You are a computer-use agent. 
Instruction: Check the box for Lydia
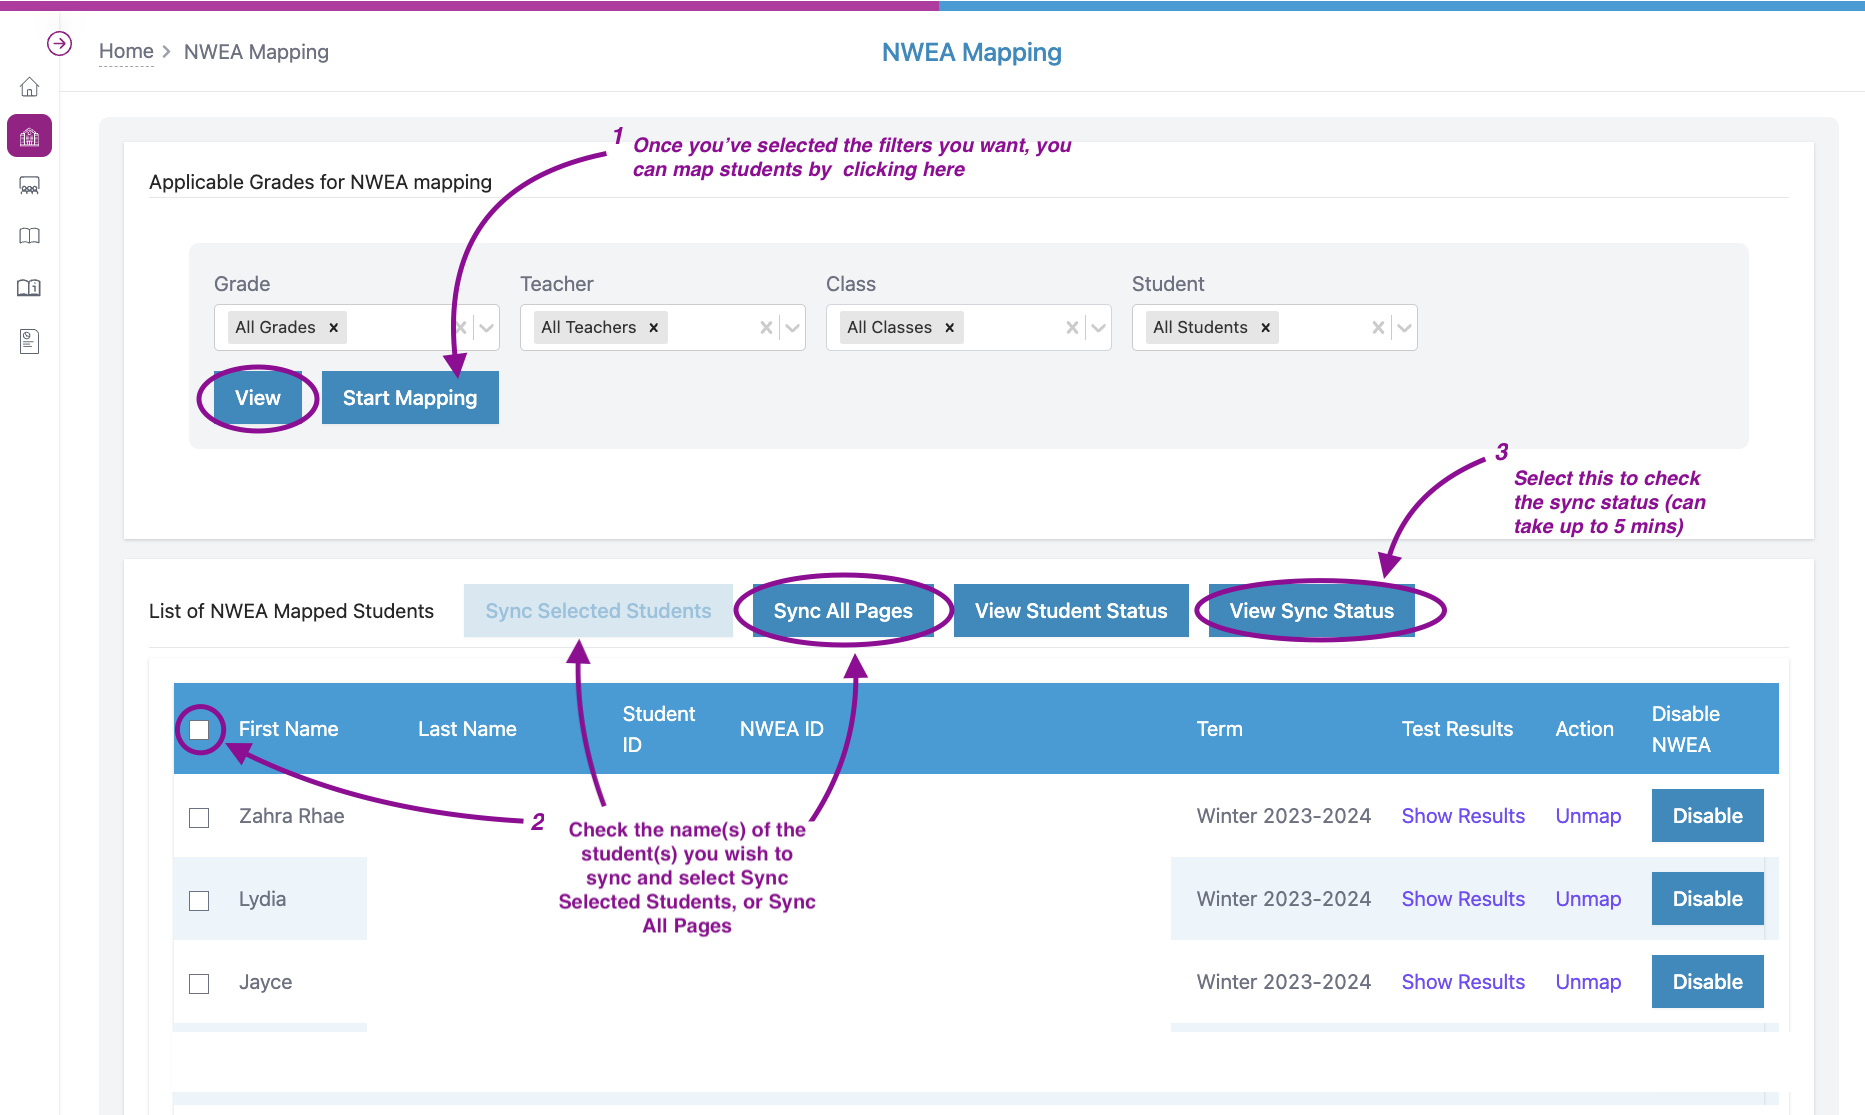pyautogui.click(x=199, y=901)
